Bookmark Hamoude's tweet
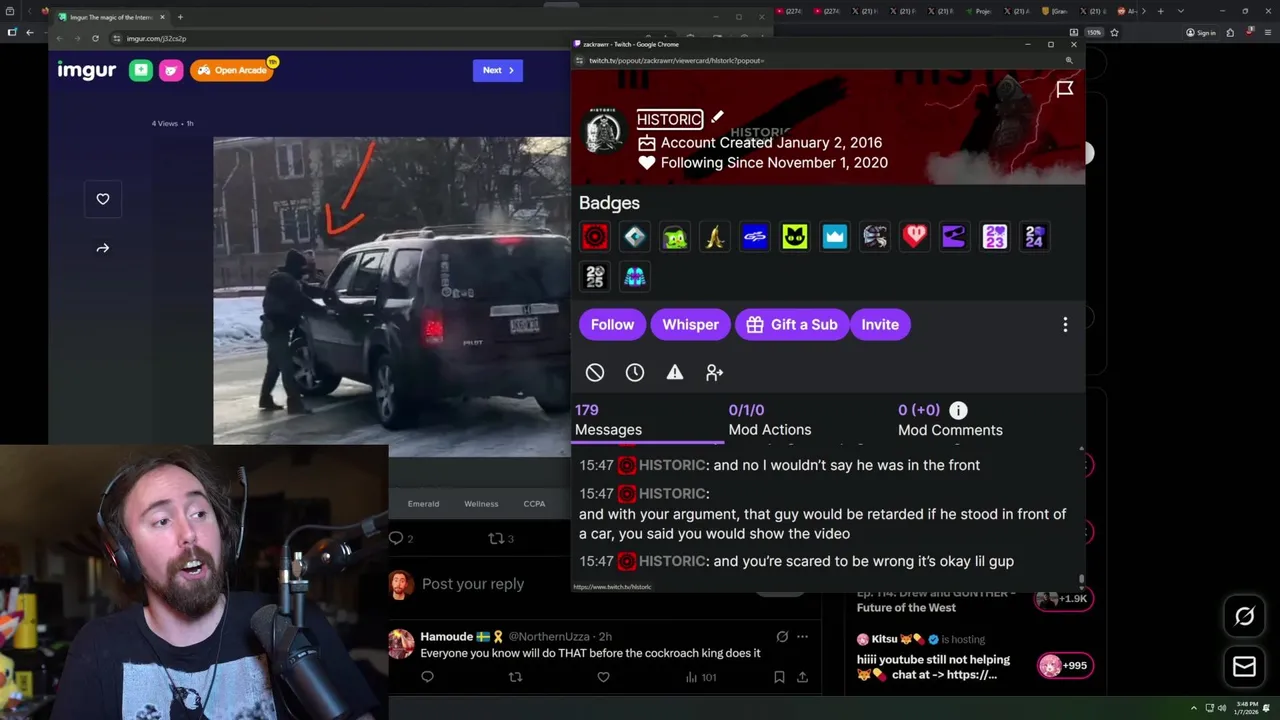 point(779,677)
